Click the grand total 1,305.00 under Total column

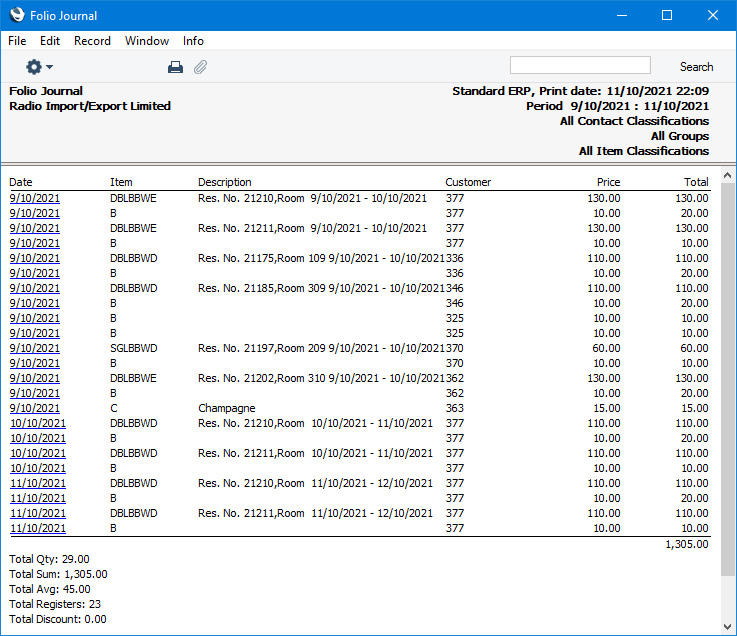(x=687, y=544)
